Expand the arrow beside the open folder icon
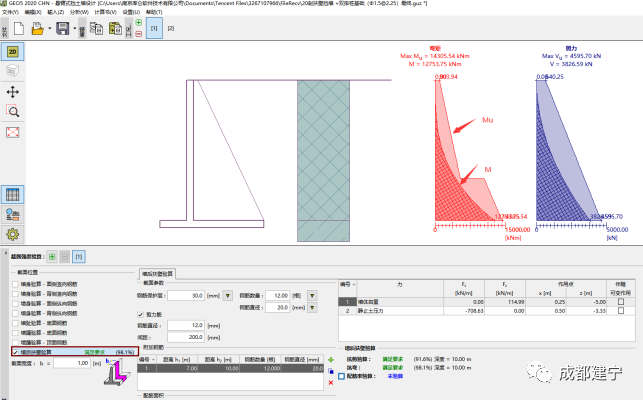 click(x=50, y=29)
